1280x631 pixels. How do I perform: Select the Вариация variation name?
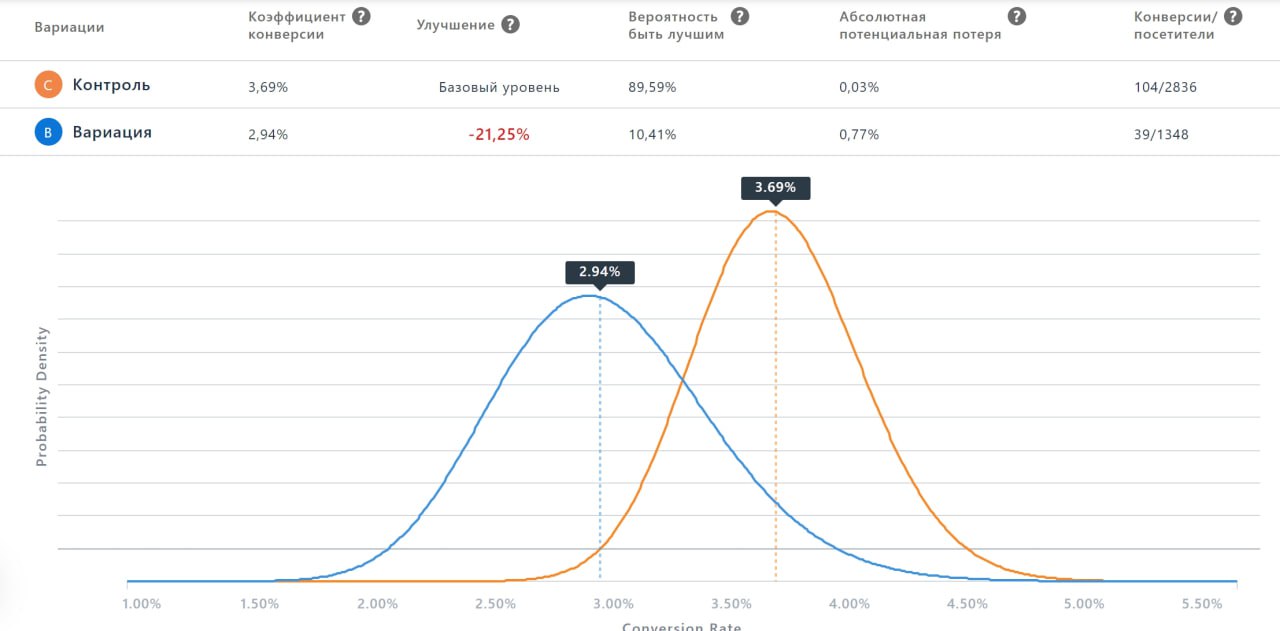click(x=112, y=132)
